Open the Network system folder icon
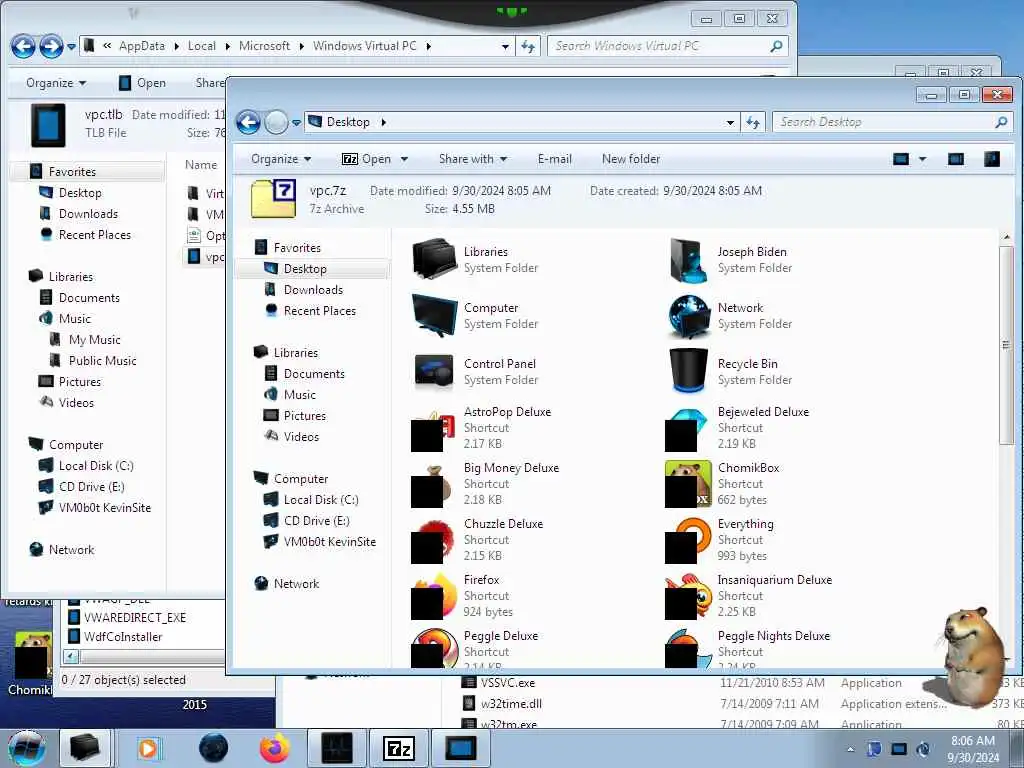The image size is (1024, 768). (688, 315)
